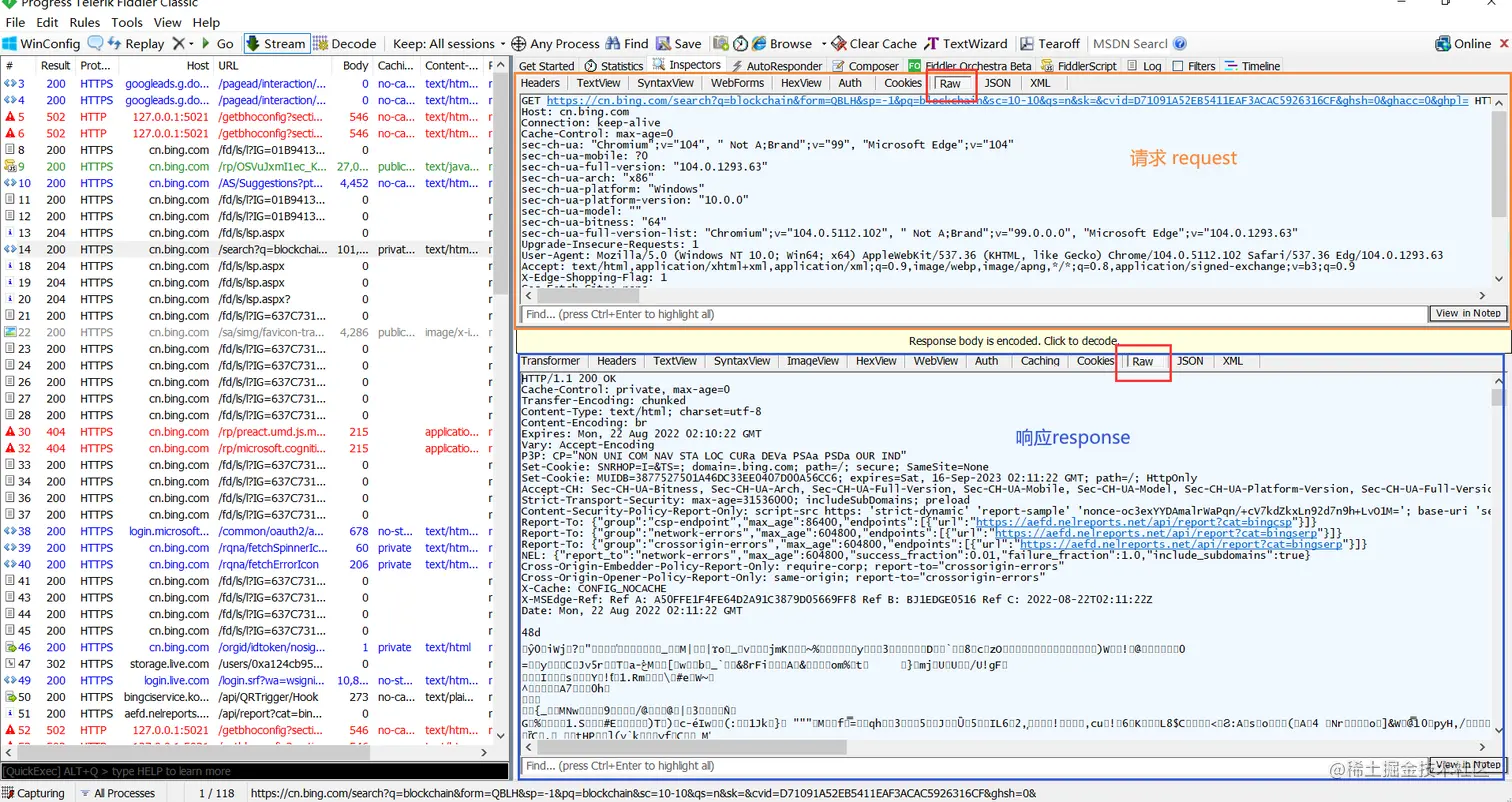
Task: Click the report?cat=bingcsp URL link in response
Action: click(1132, 520)
